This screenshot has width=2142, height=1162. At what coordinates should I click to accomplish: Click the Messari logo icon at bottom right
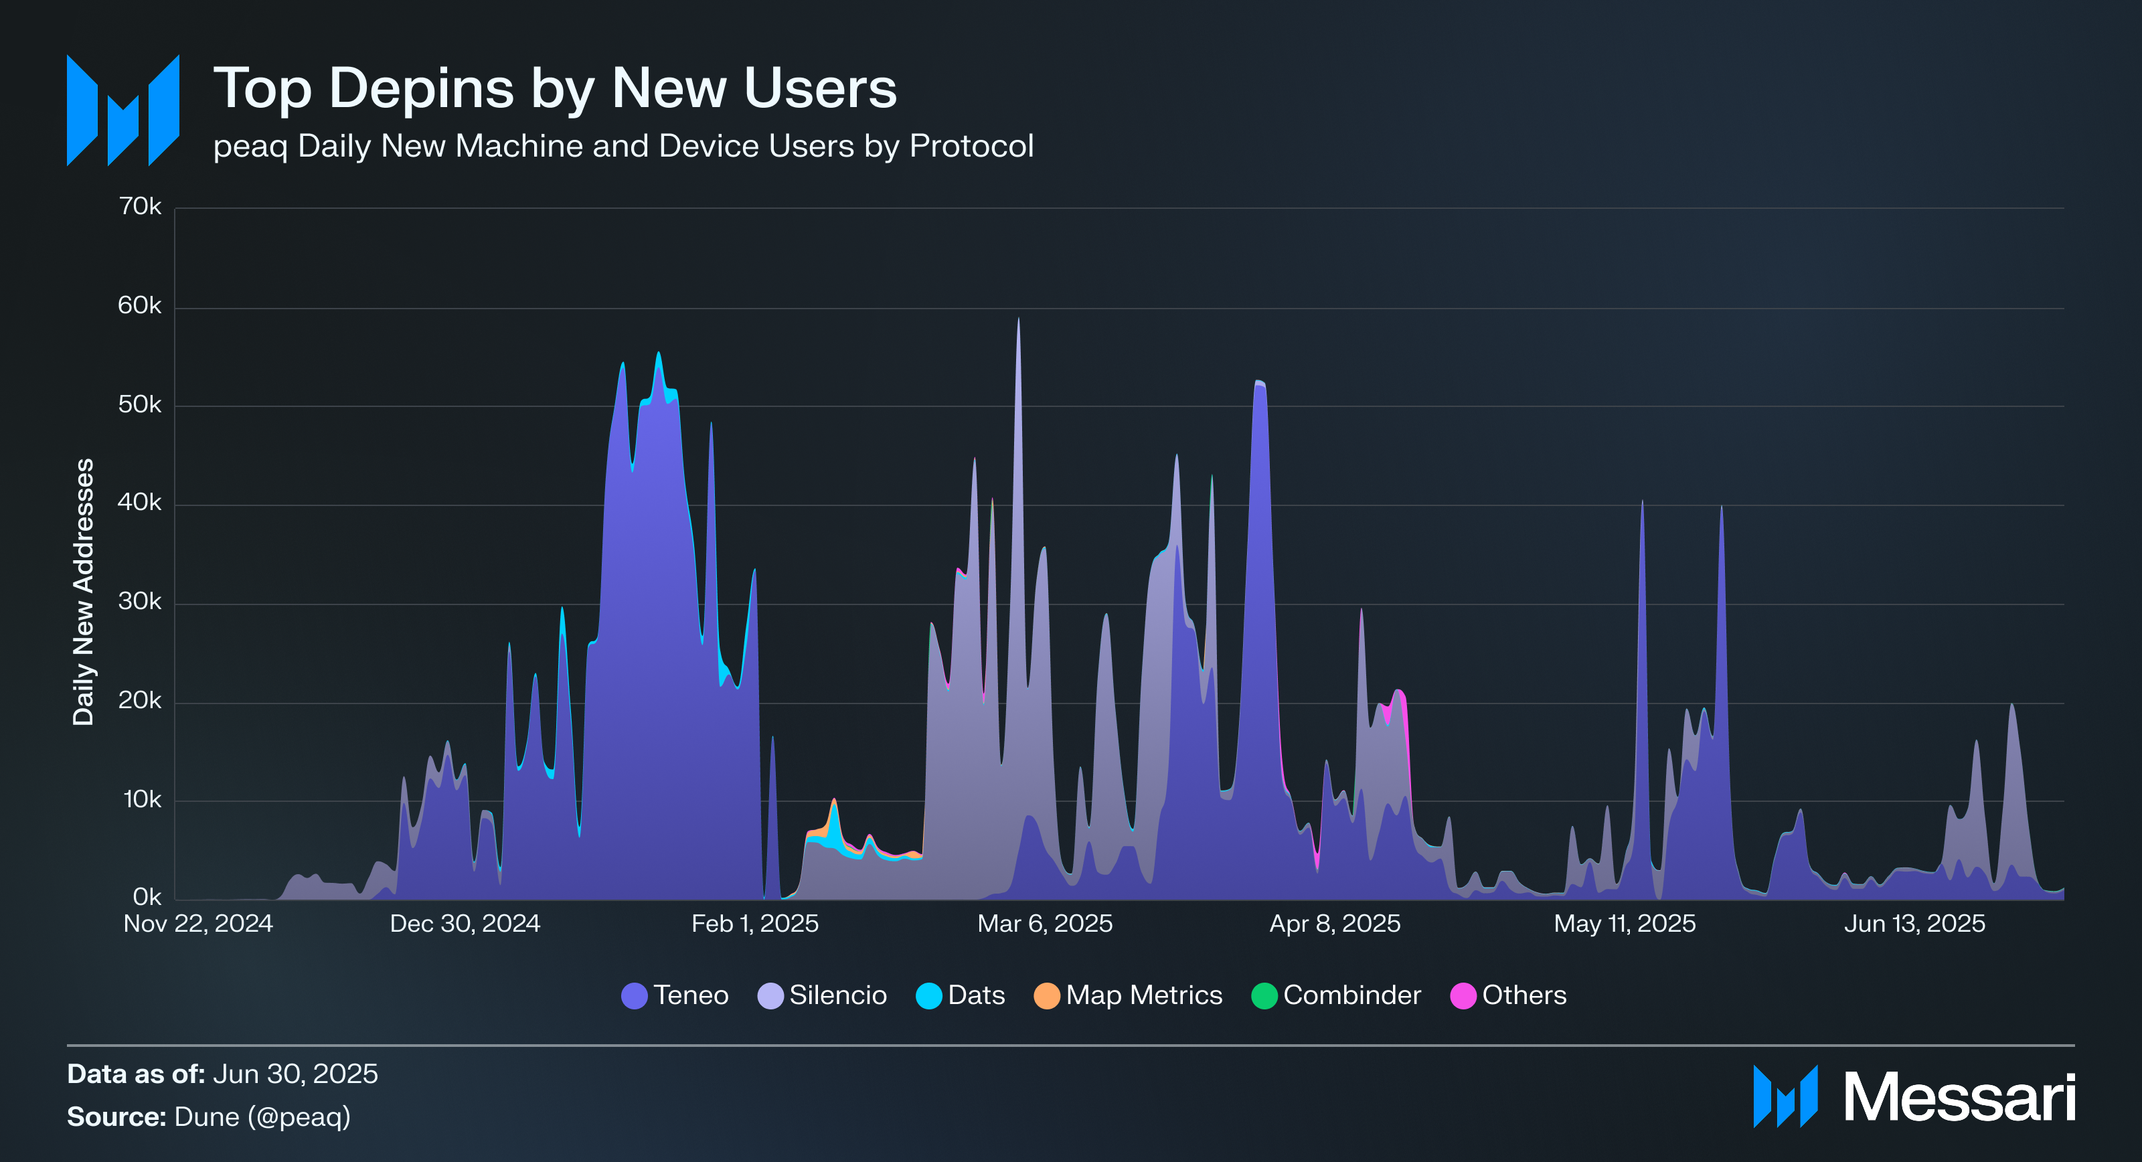point(1785,1097)
